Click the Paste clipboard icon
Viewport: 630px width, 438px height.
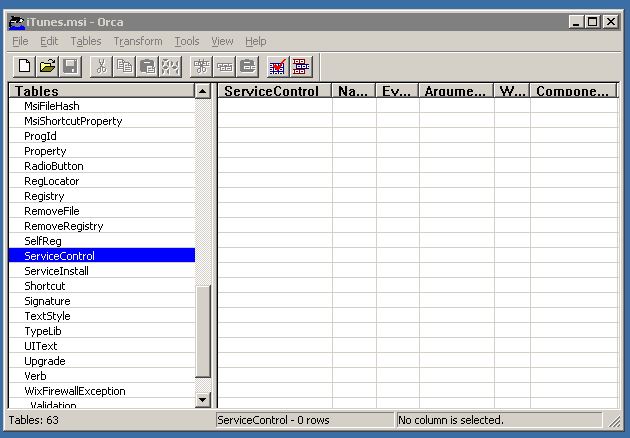point(147,66)
